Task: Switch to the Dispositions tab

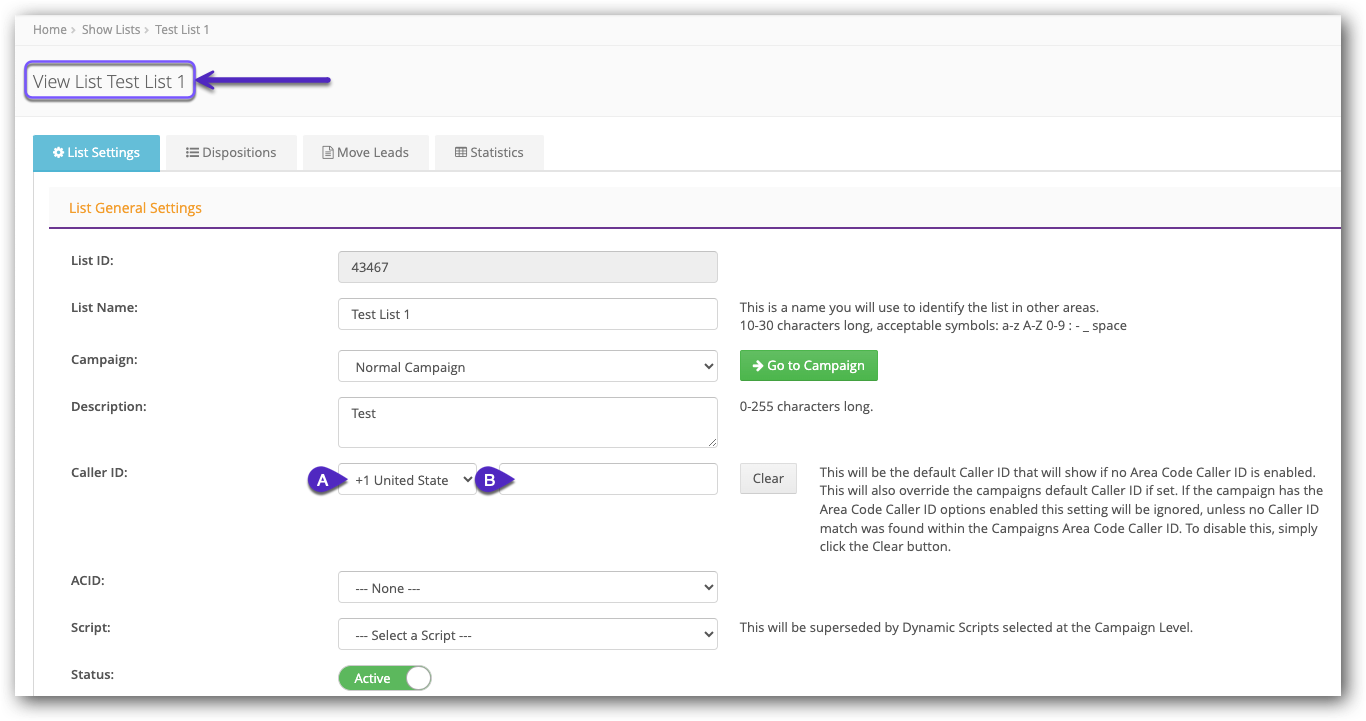Action: [x=231, y=152]
